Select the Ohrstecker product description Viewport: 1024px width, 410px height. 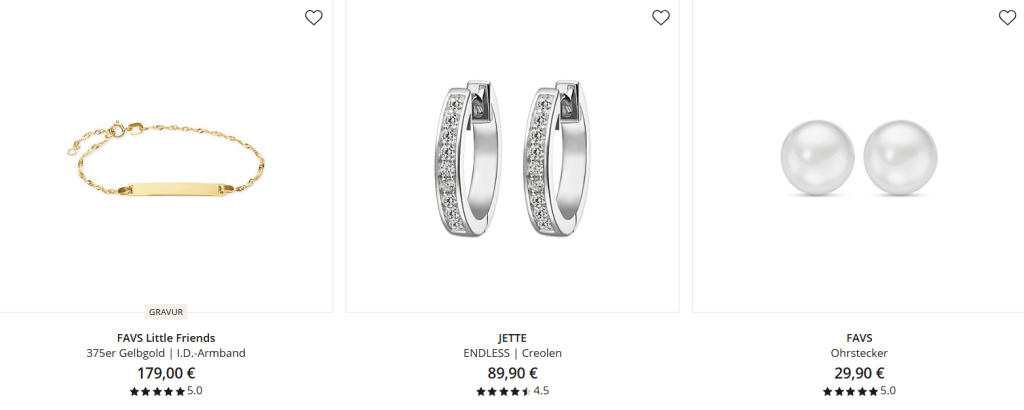pyautogui.click(x=859, y=353)
